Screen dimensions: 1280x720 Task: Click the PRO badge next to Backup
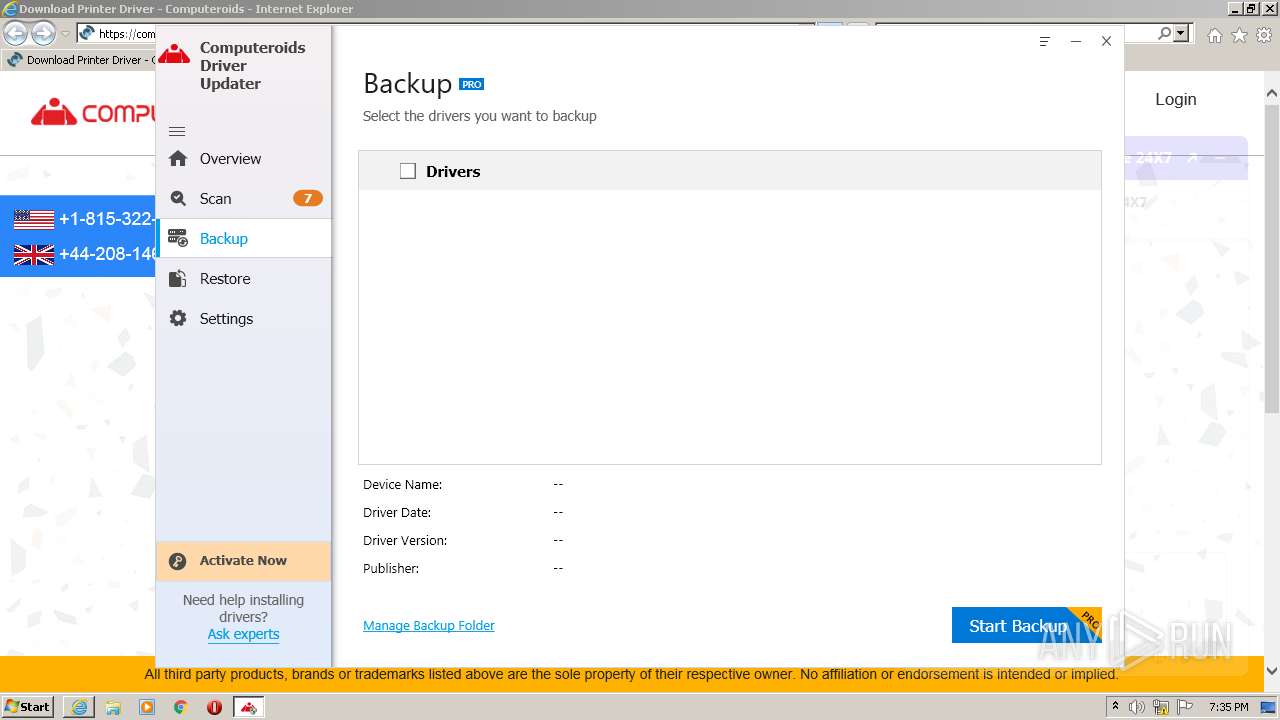tap(471, 84)
